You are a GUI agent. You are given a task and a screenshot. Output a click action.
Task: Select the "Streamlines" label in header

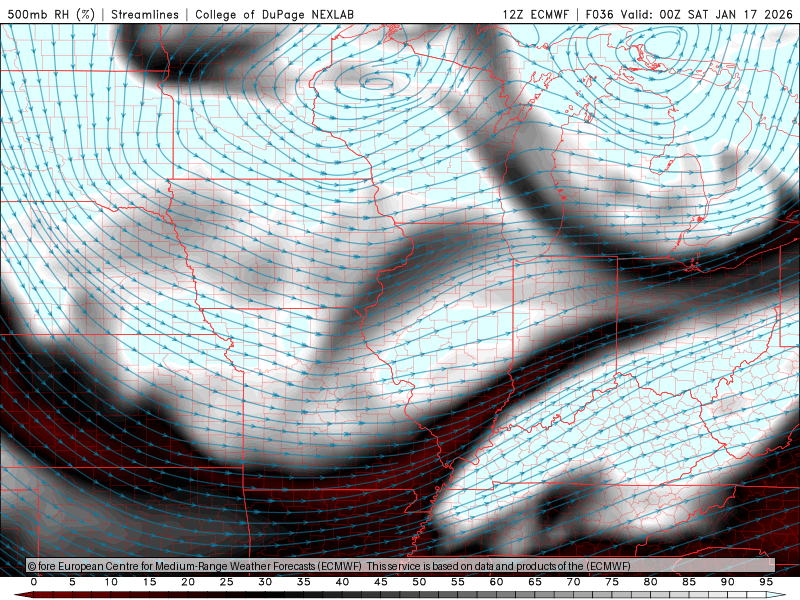[145, 14]
